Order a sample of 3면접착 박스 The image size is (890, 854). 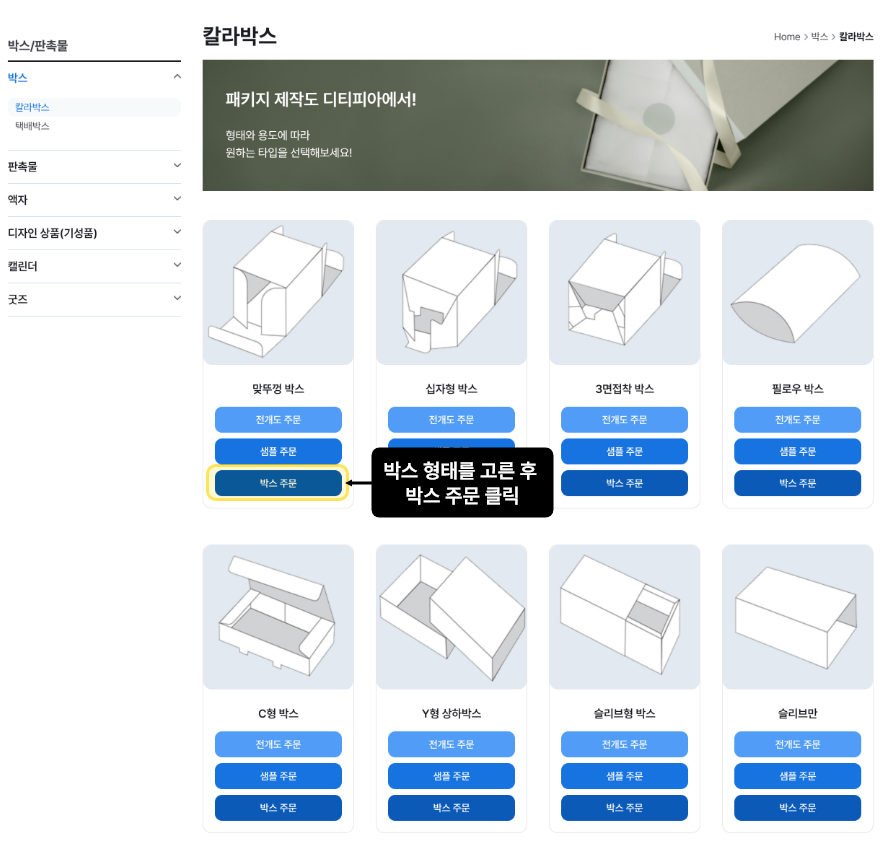point(624,452)
